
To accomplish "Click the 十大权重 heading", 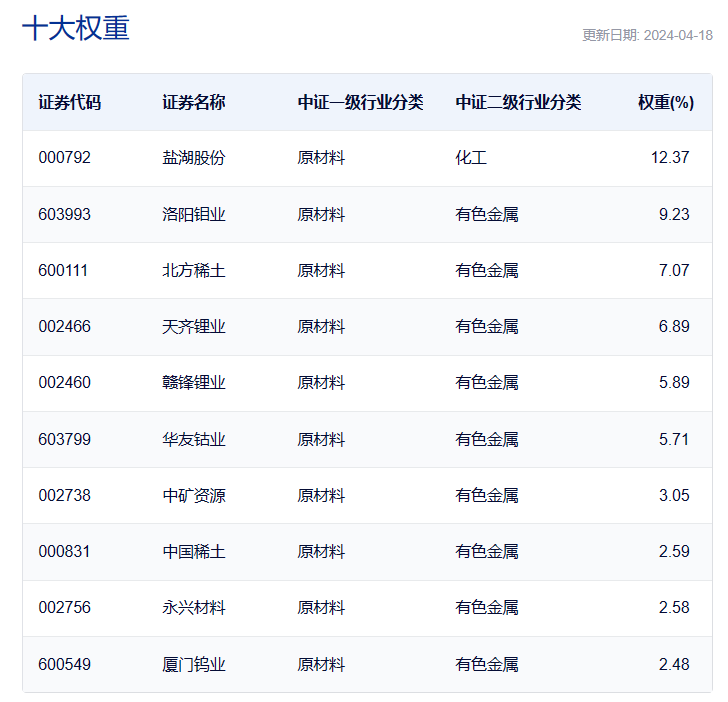I will click(76, 28).
